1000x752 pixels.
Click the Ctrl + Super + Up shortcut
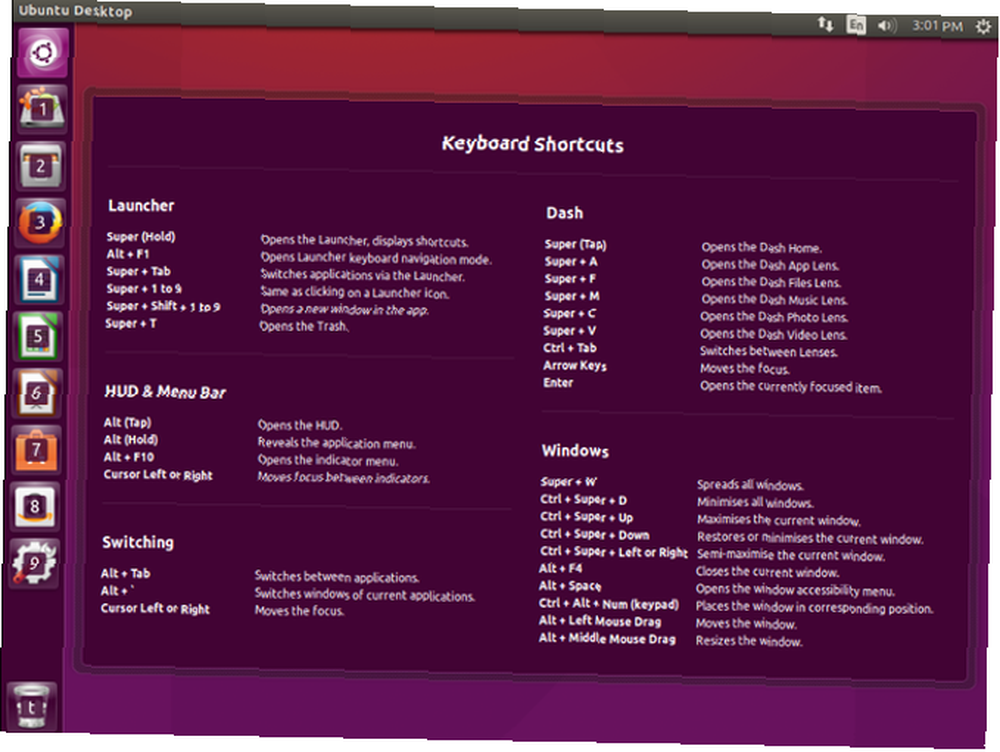(x=587, y=517)
